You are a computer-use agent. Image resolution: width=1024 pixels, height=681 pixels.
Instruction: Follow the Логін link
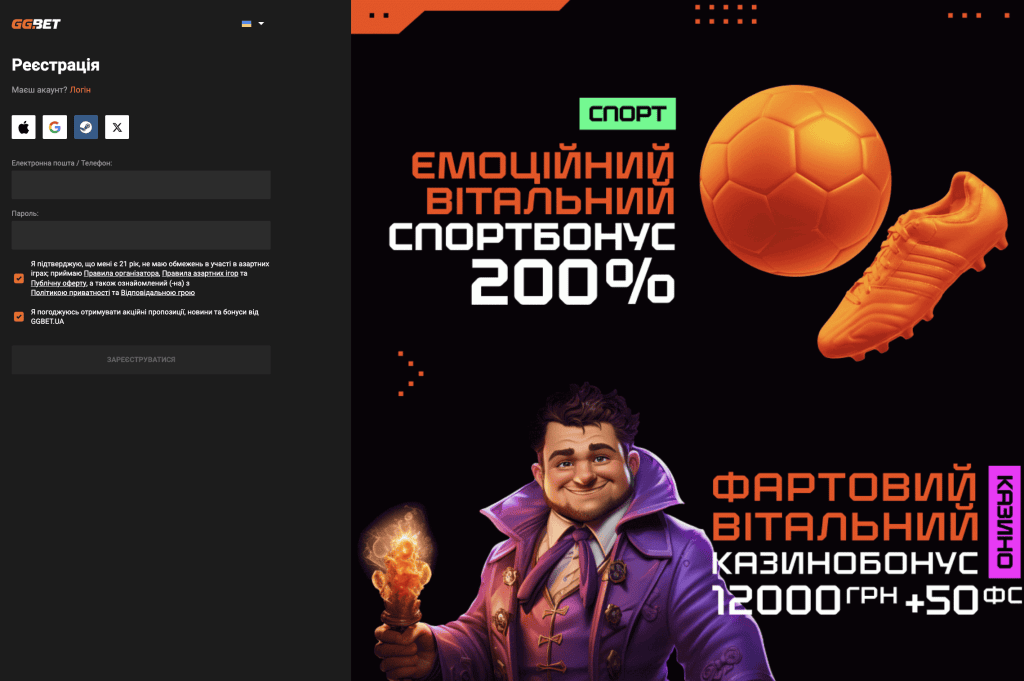[x=80, y=90]
